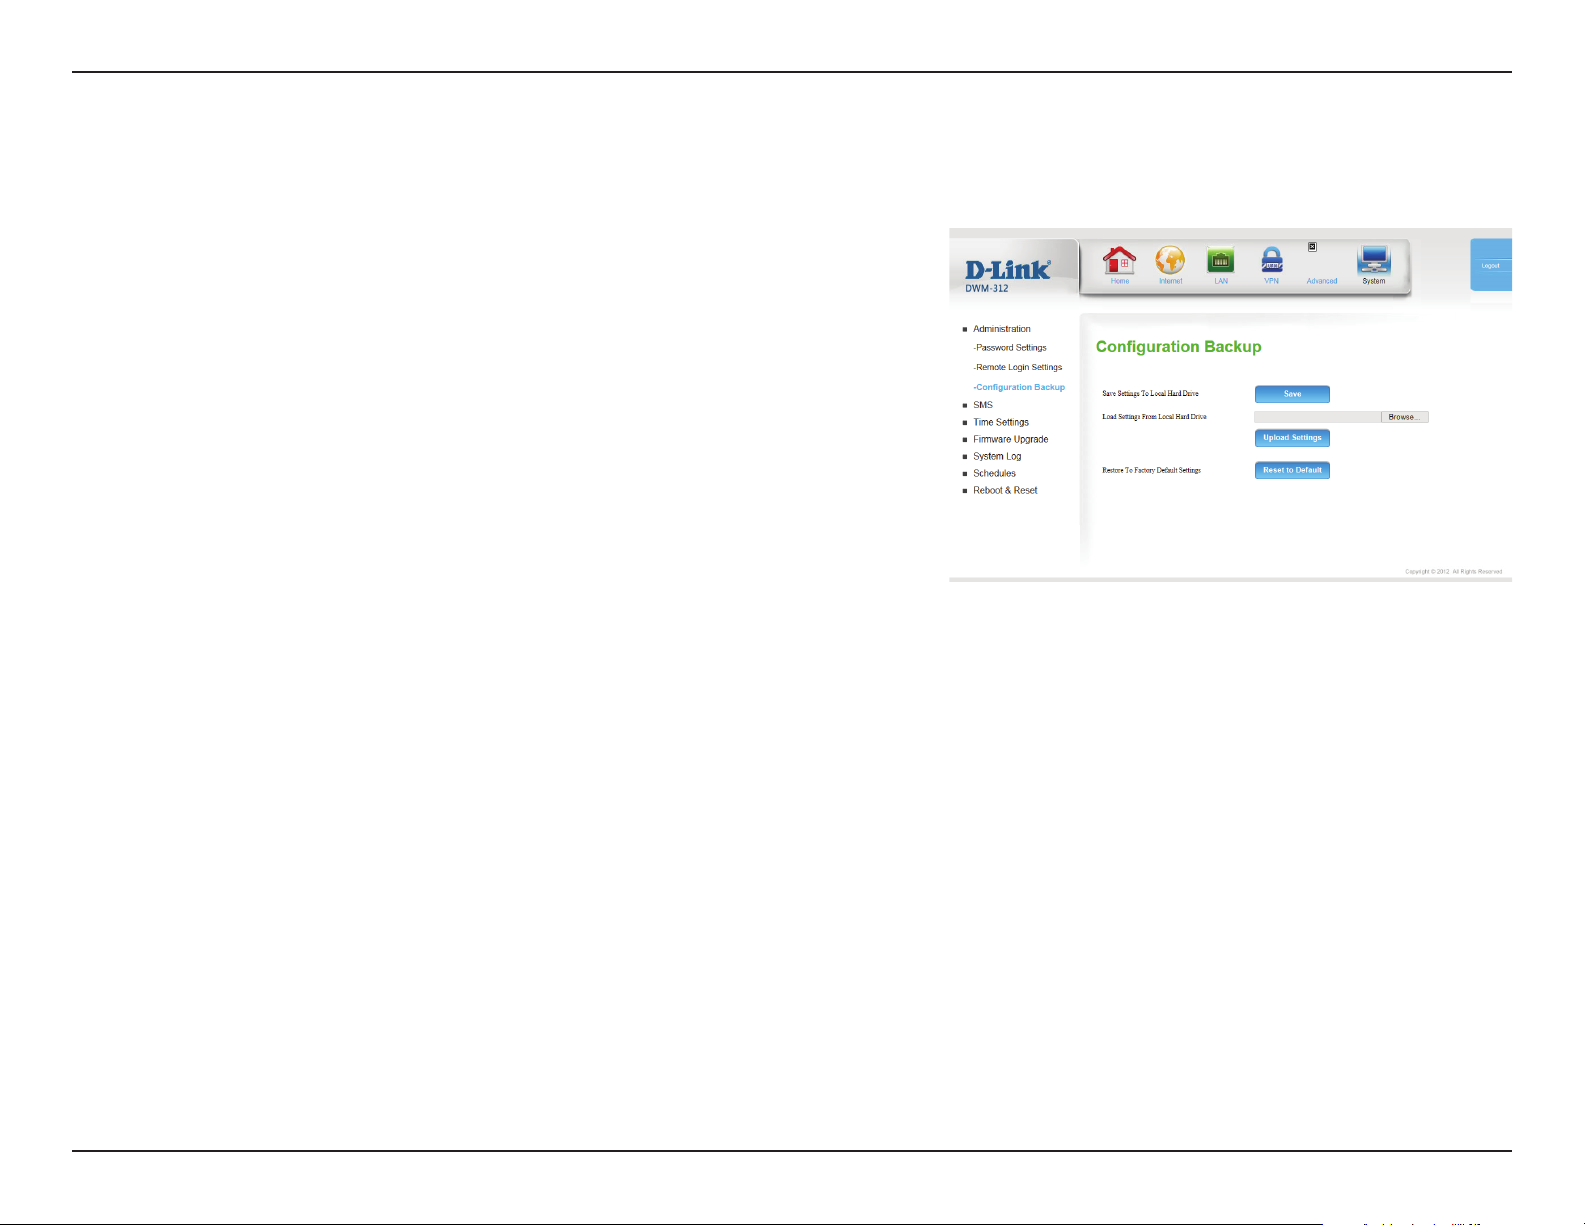Click the D-Link logo
The height and width of the screenshot is (1225, 1585).
1007,269
